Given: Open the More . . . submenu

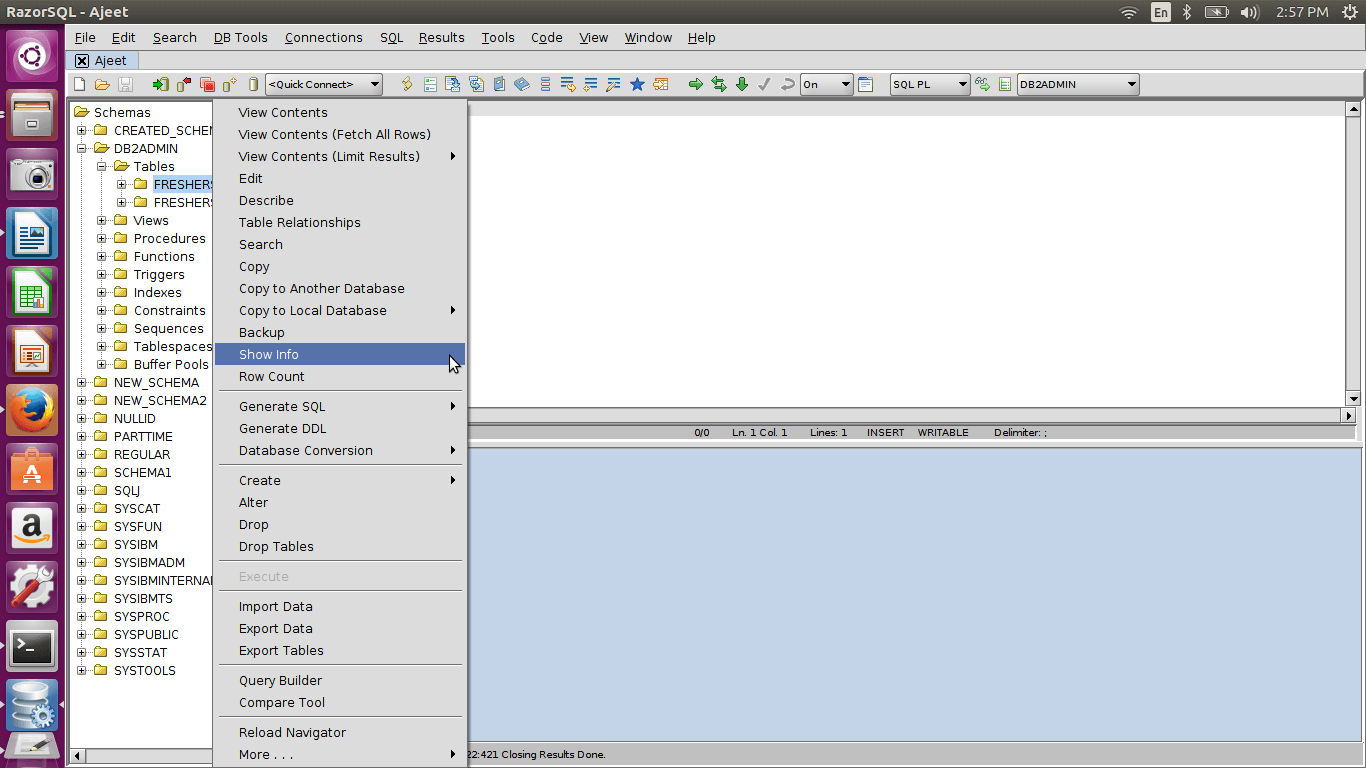Looking at the screenshot, I should pyautogui.click(x=340, y=755).
